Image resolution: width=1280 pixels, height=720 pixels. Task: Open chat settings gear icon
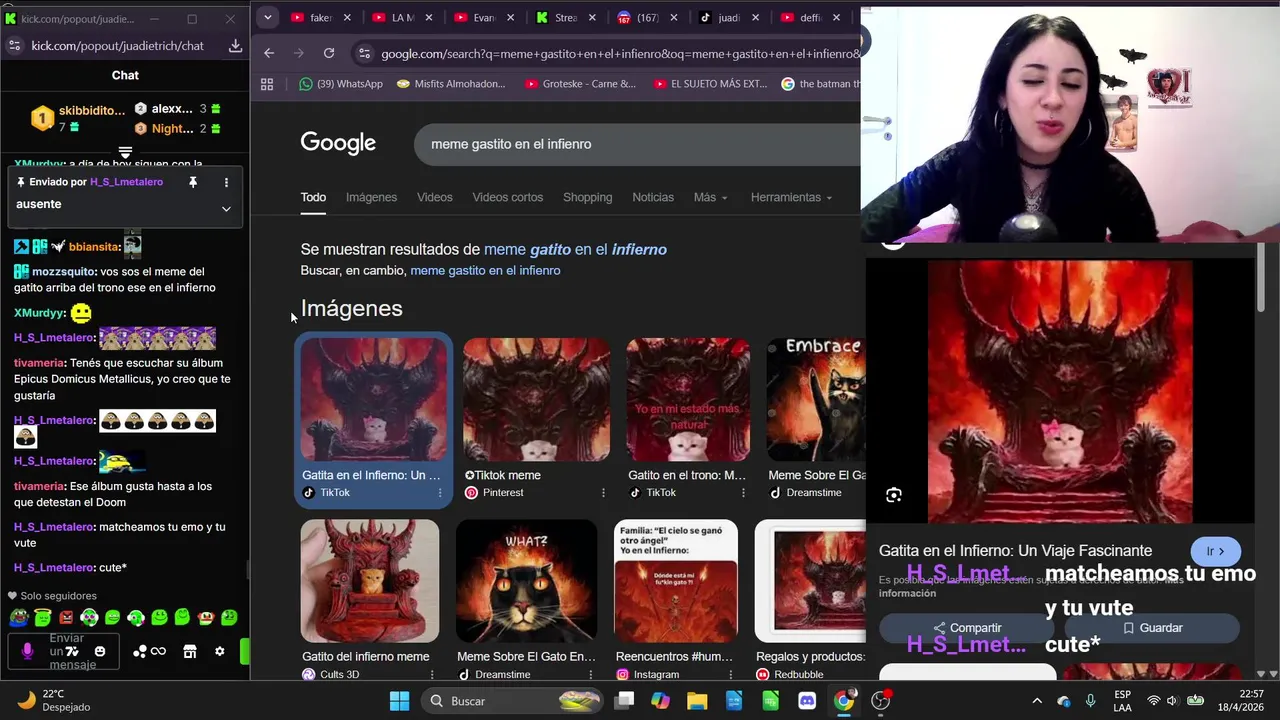(x=220, y=652)
